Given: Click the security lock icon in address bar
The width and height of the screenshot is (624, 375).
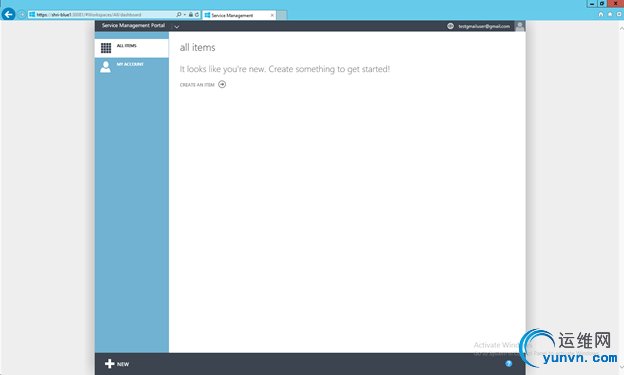Looking at the screenshot, I should click(x=191, y=15).
